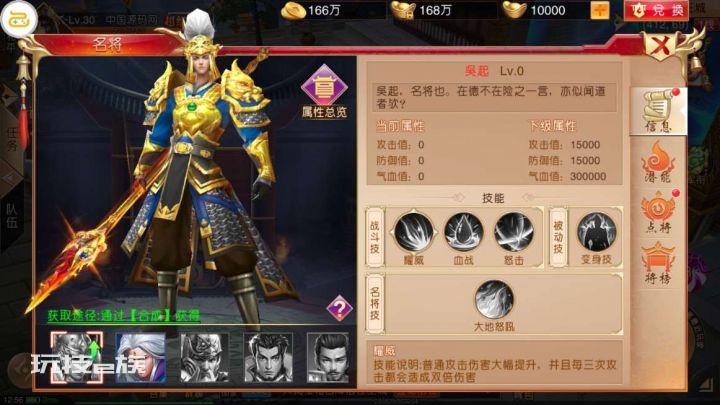
Task: Switch to the 信息 info tab
Action: [x=659, y=112]
